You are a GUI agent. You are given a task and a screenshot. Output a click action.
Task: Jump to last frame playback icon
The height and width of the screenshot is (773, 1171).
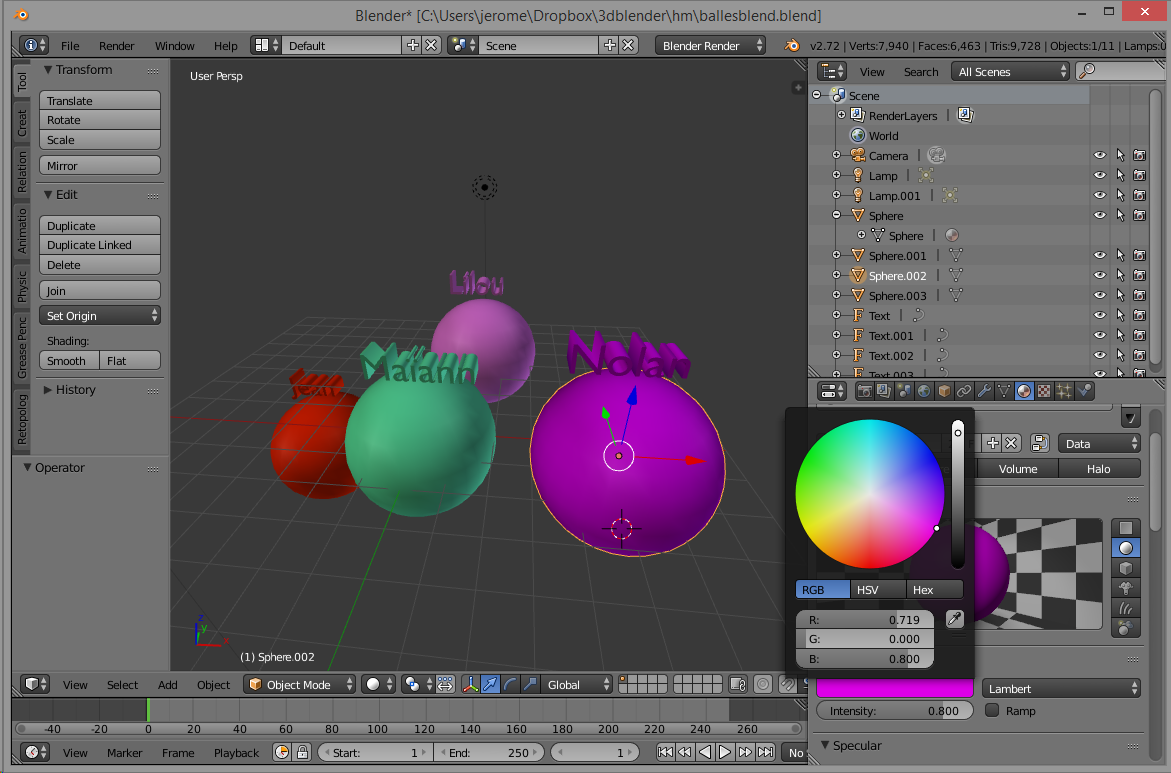coord(765,753)
